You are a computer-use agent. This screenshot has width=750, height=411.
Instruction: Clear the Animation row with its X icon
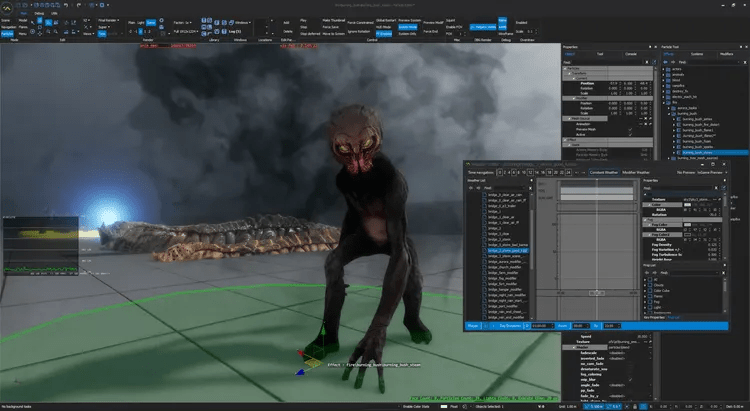pyautogui.click(x=646, y=124)
